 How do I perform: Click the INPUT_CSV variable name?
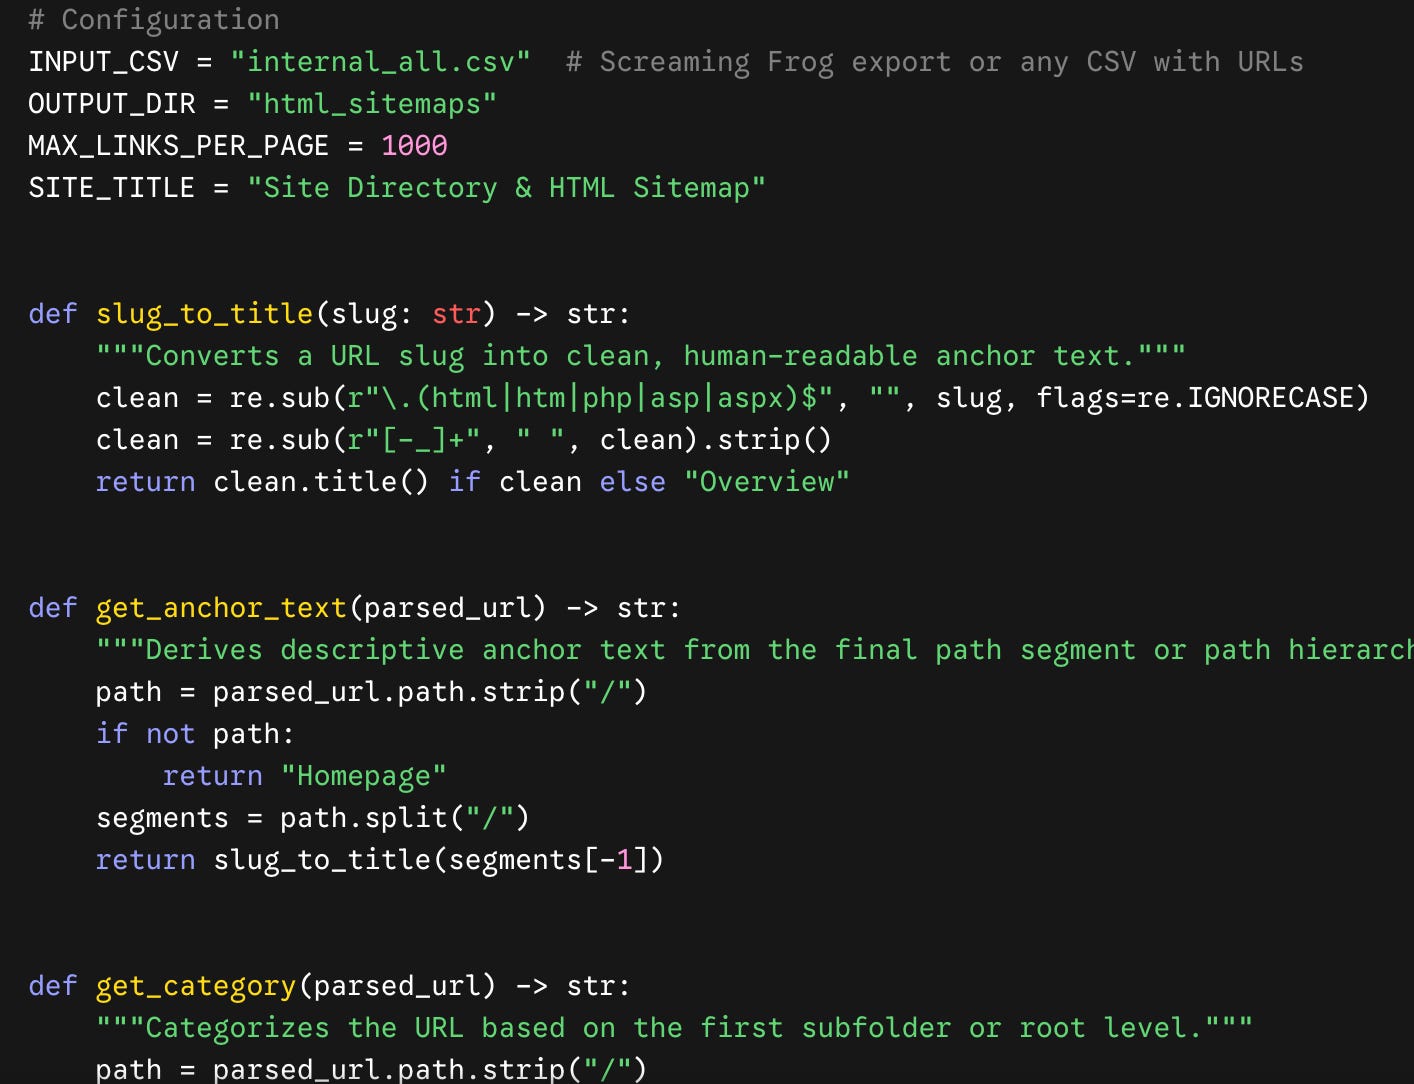coord(104,62)
